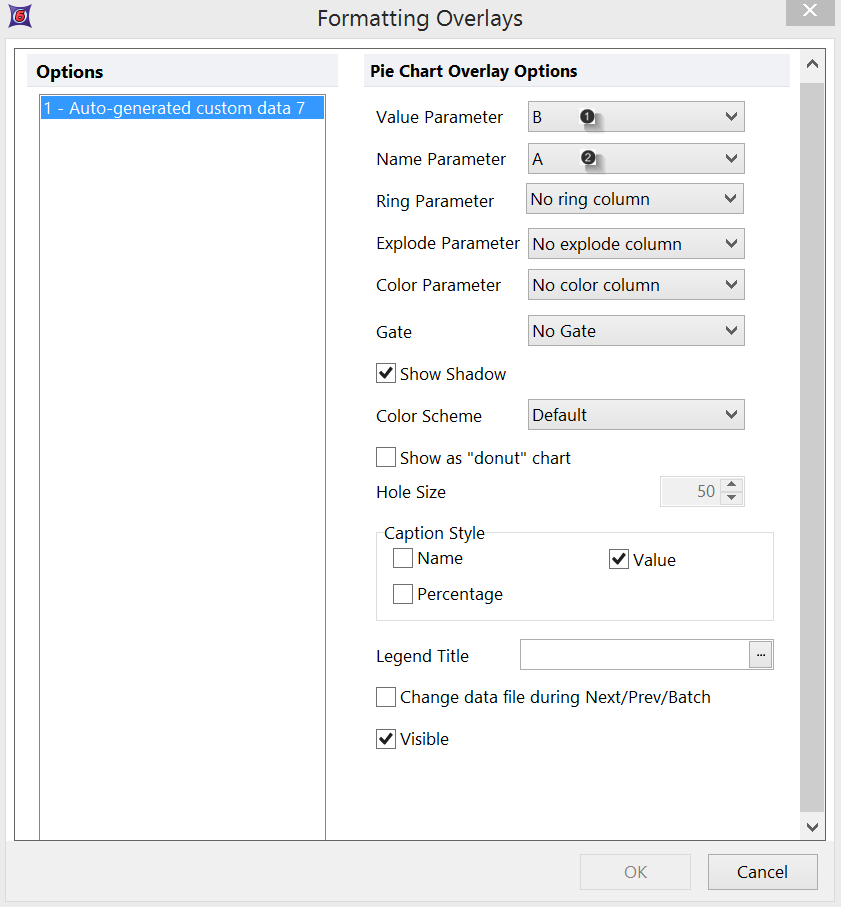Image resolution: width=841 pixels, height=907 pixels.
Task: Expand the Color Scheme dropdown
Action: 636,415
